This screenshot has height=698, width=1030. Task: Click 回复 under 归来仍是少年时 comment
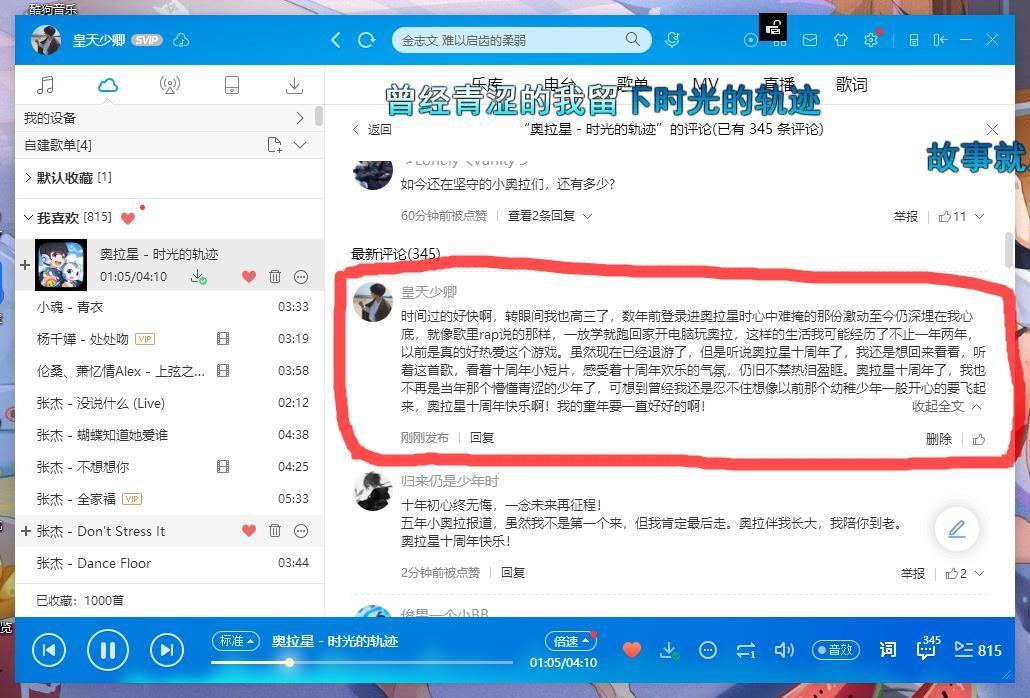tap(513, 573)
